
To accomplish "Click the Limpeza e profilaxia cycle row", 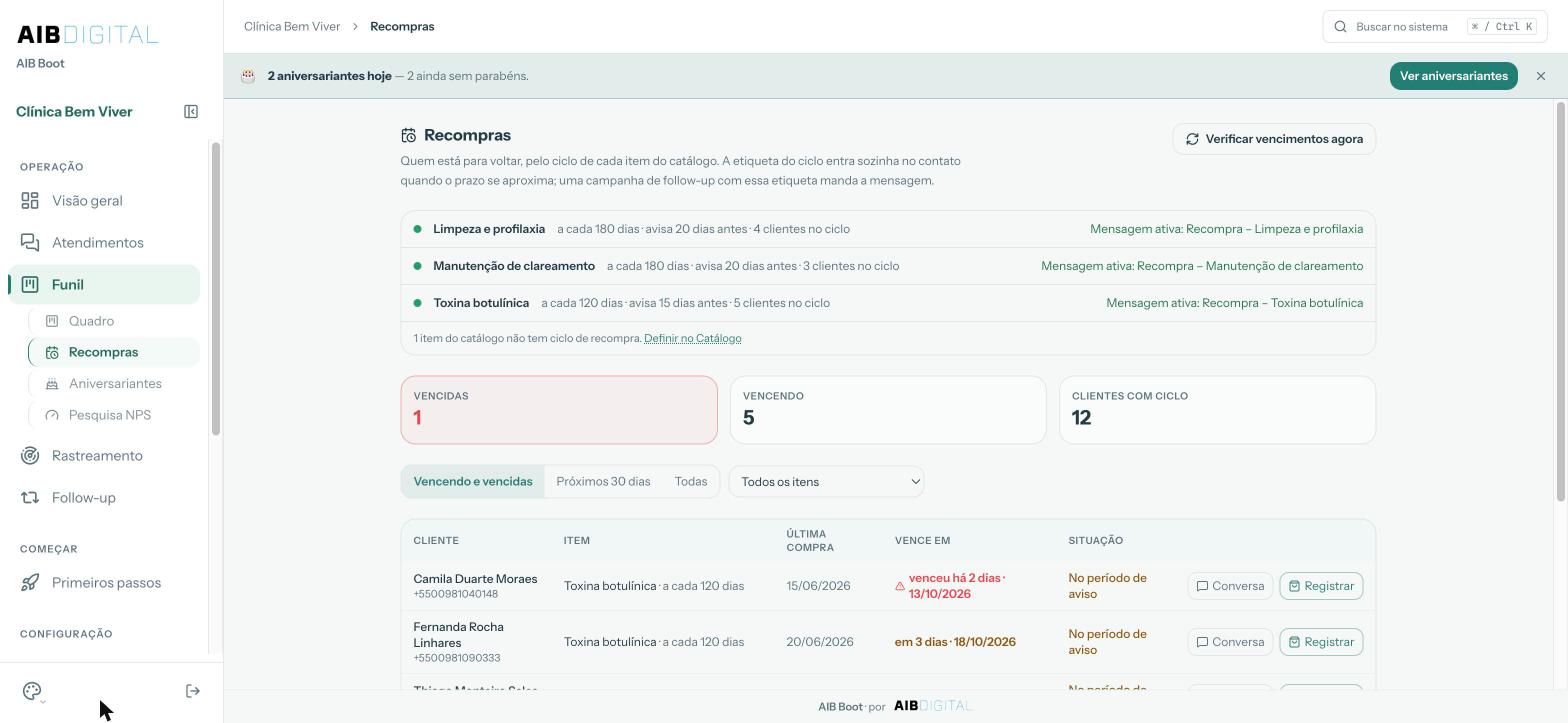I will (888, 229).
